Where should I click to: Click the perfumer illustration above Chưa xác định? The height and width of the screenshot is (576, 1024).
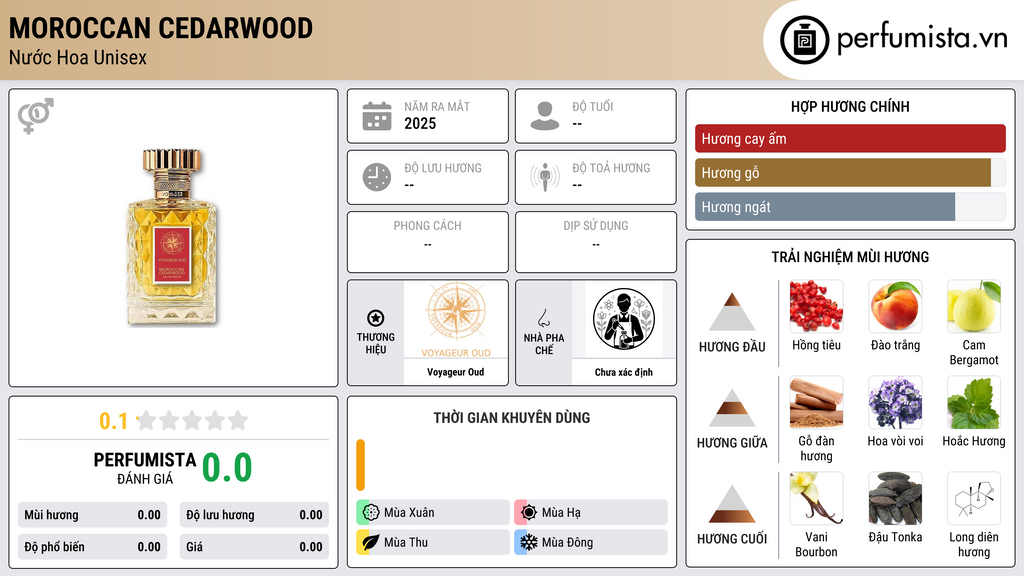624,319
